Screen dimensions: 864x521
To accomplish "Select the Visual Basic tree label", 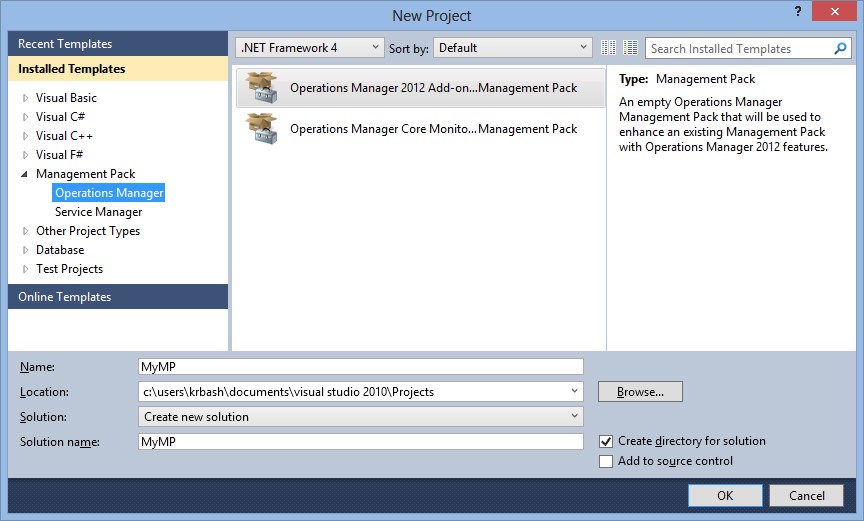I will 66,98.
